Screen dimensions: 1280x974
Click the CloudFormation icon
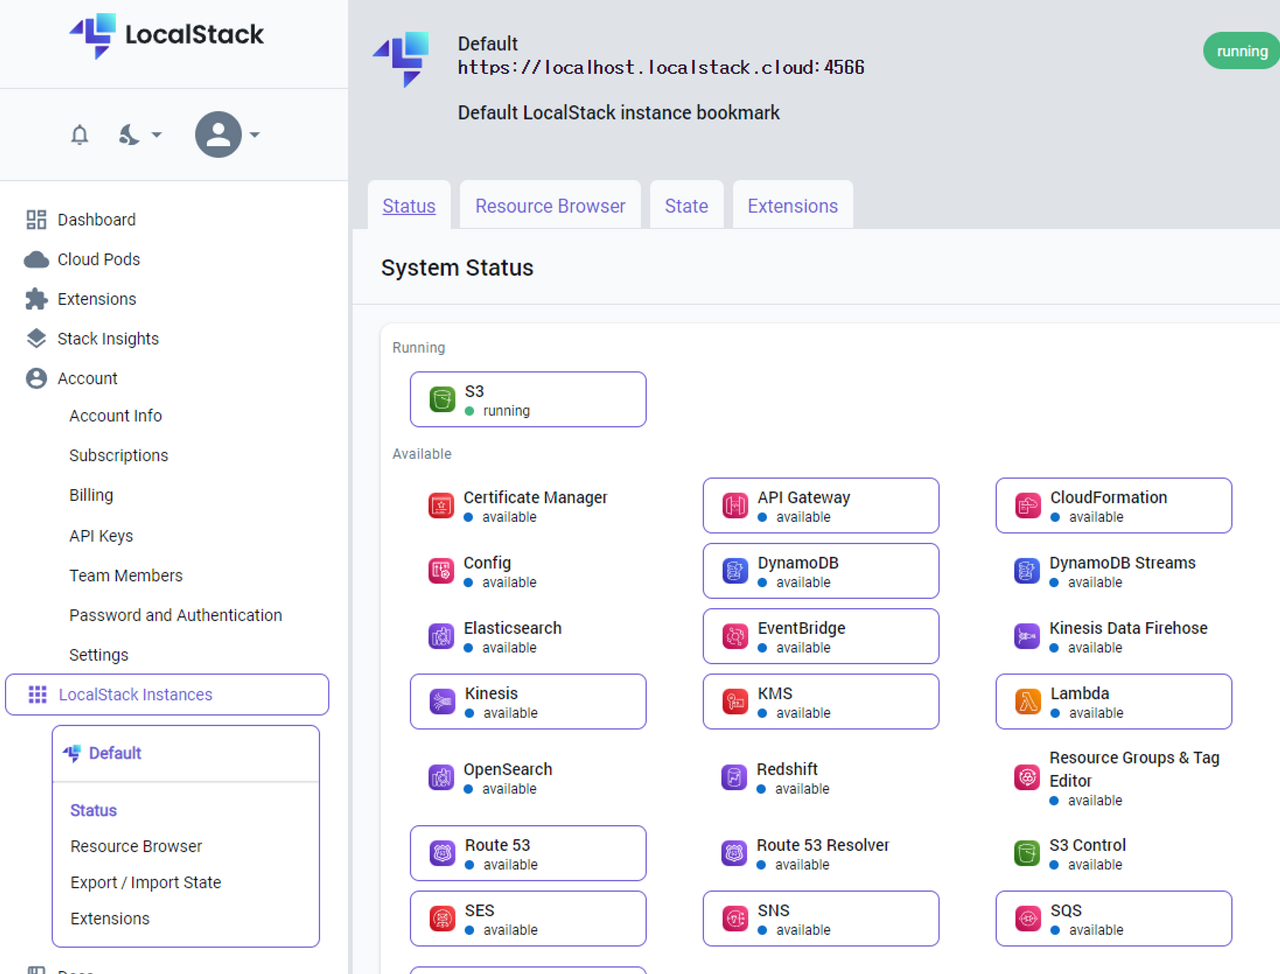tap(1028, 506)
